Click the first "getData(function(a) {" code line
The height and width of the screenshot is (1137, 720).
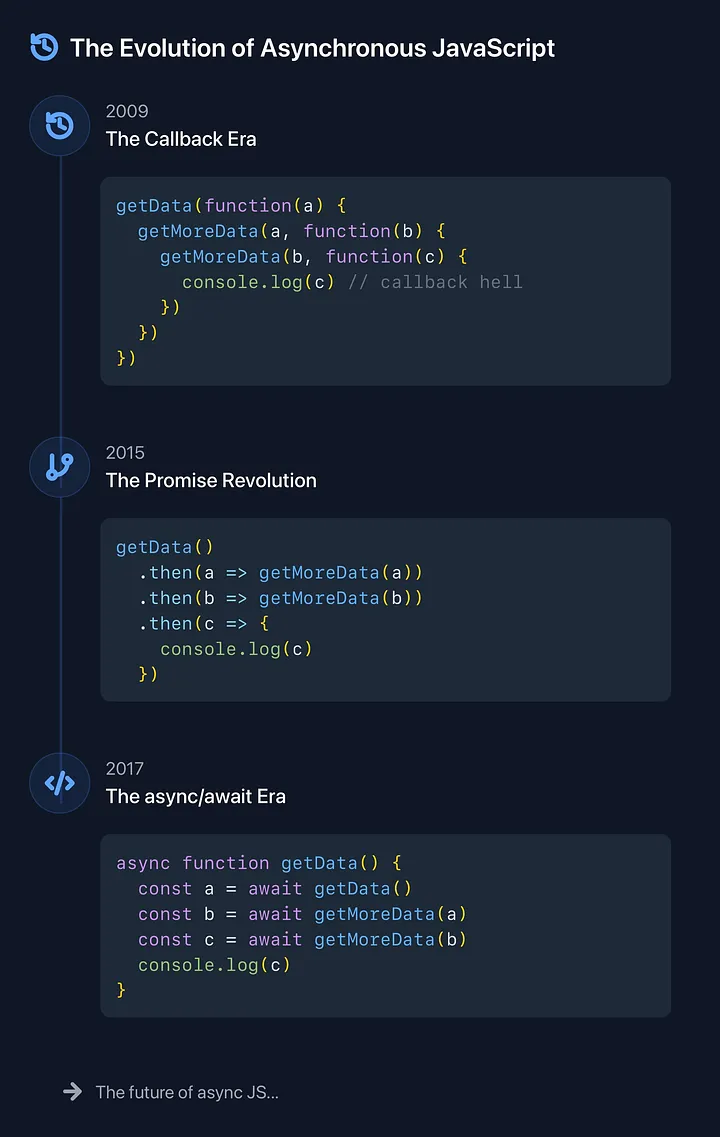pos(231,206)
